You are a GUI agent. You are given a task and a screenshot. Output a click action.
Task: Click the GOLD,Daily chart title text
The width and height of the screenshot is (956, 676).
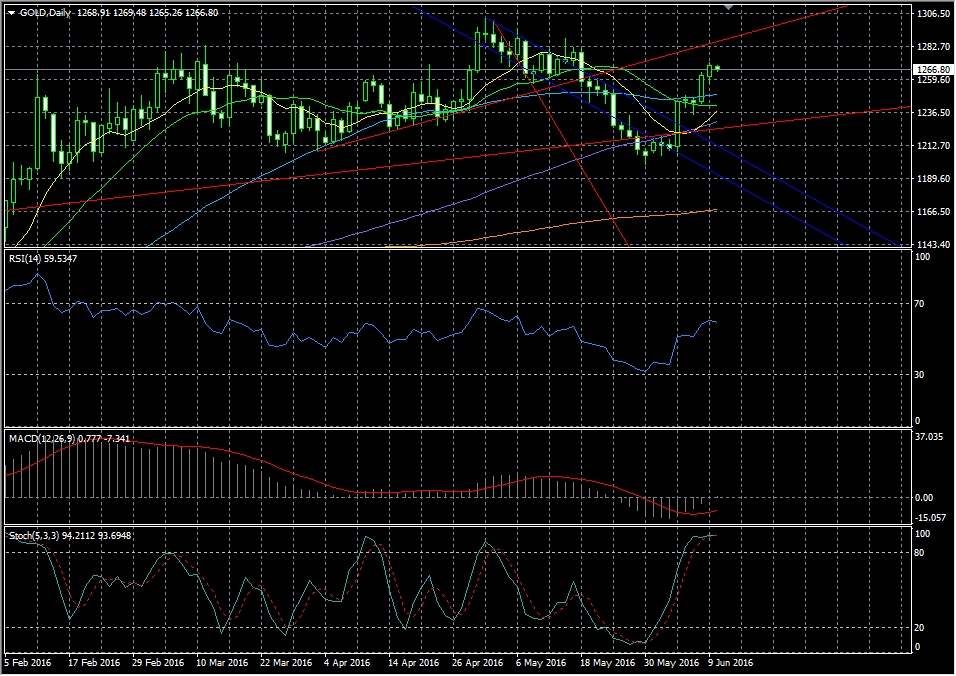tap(45, 13)
